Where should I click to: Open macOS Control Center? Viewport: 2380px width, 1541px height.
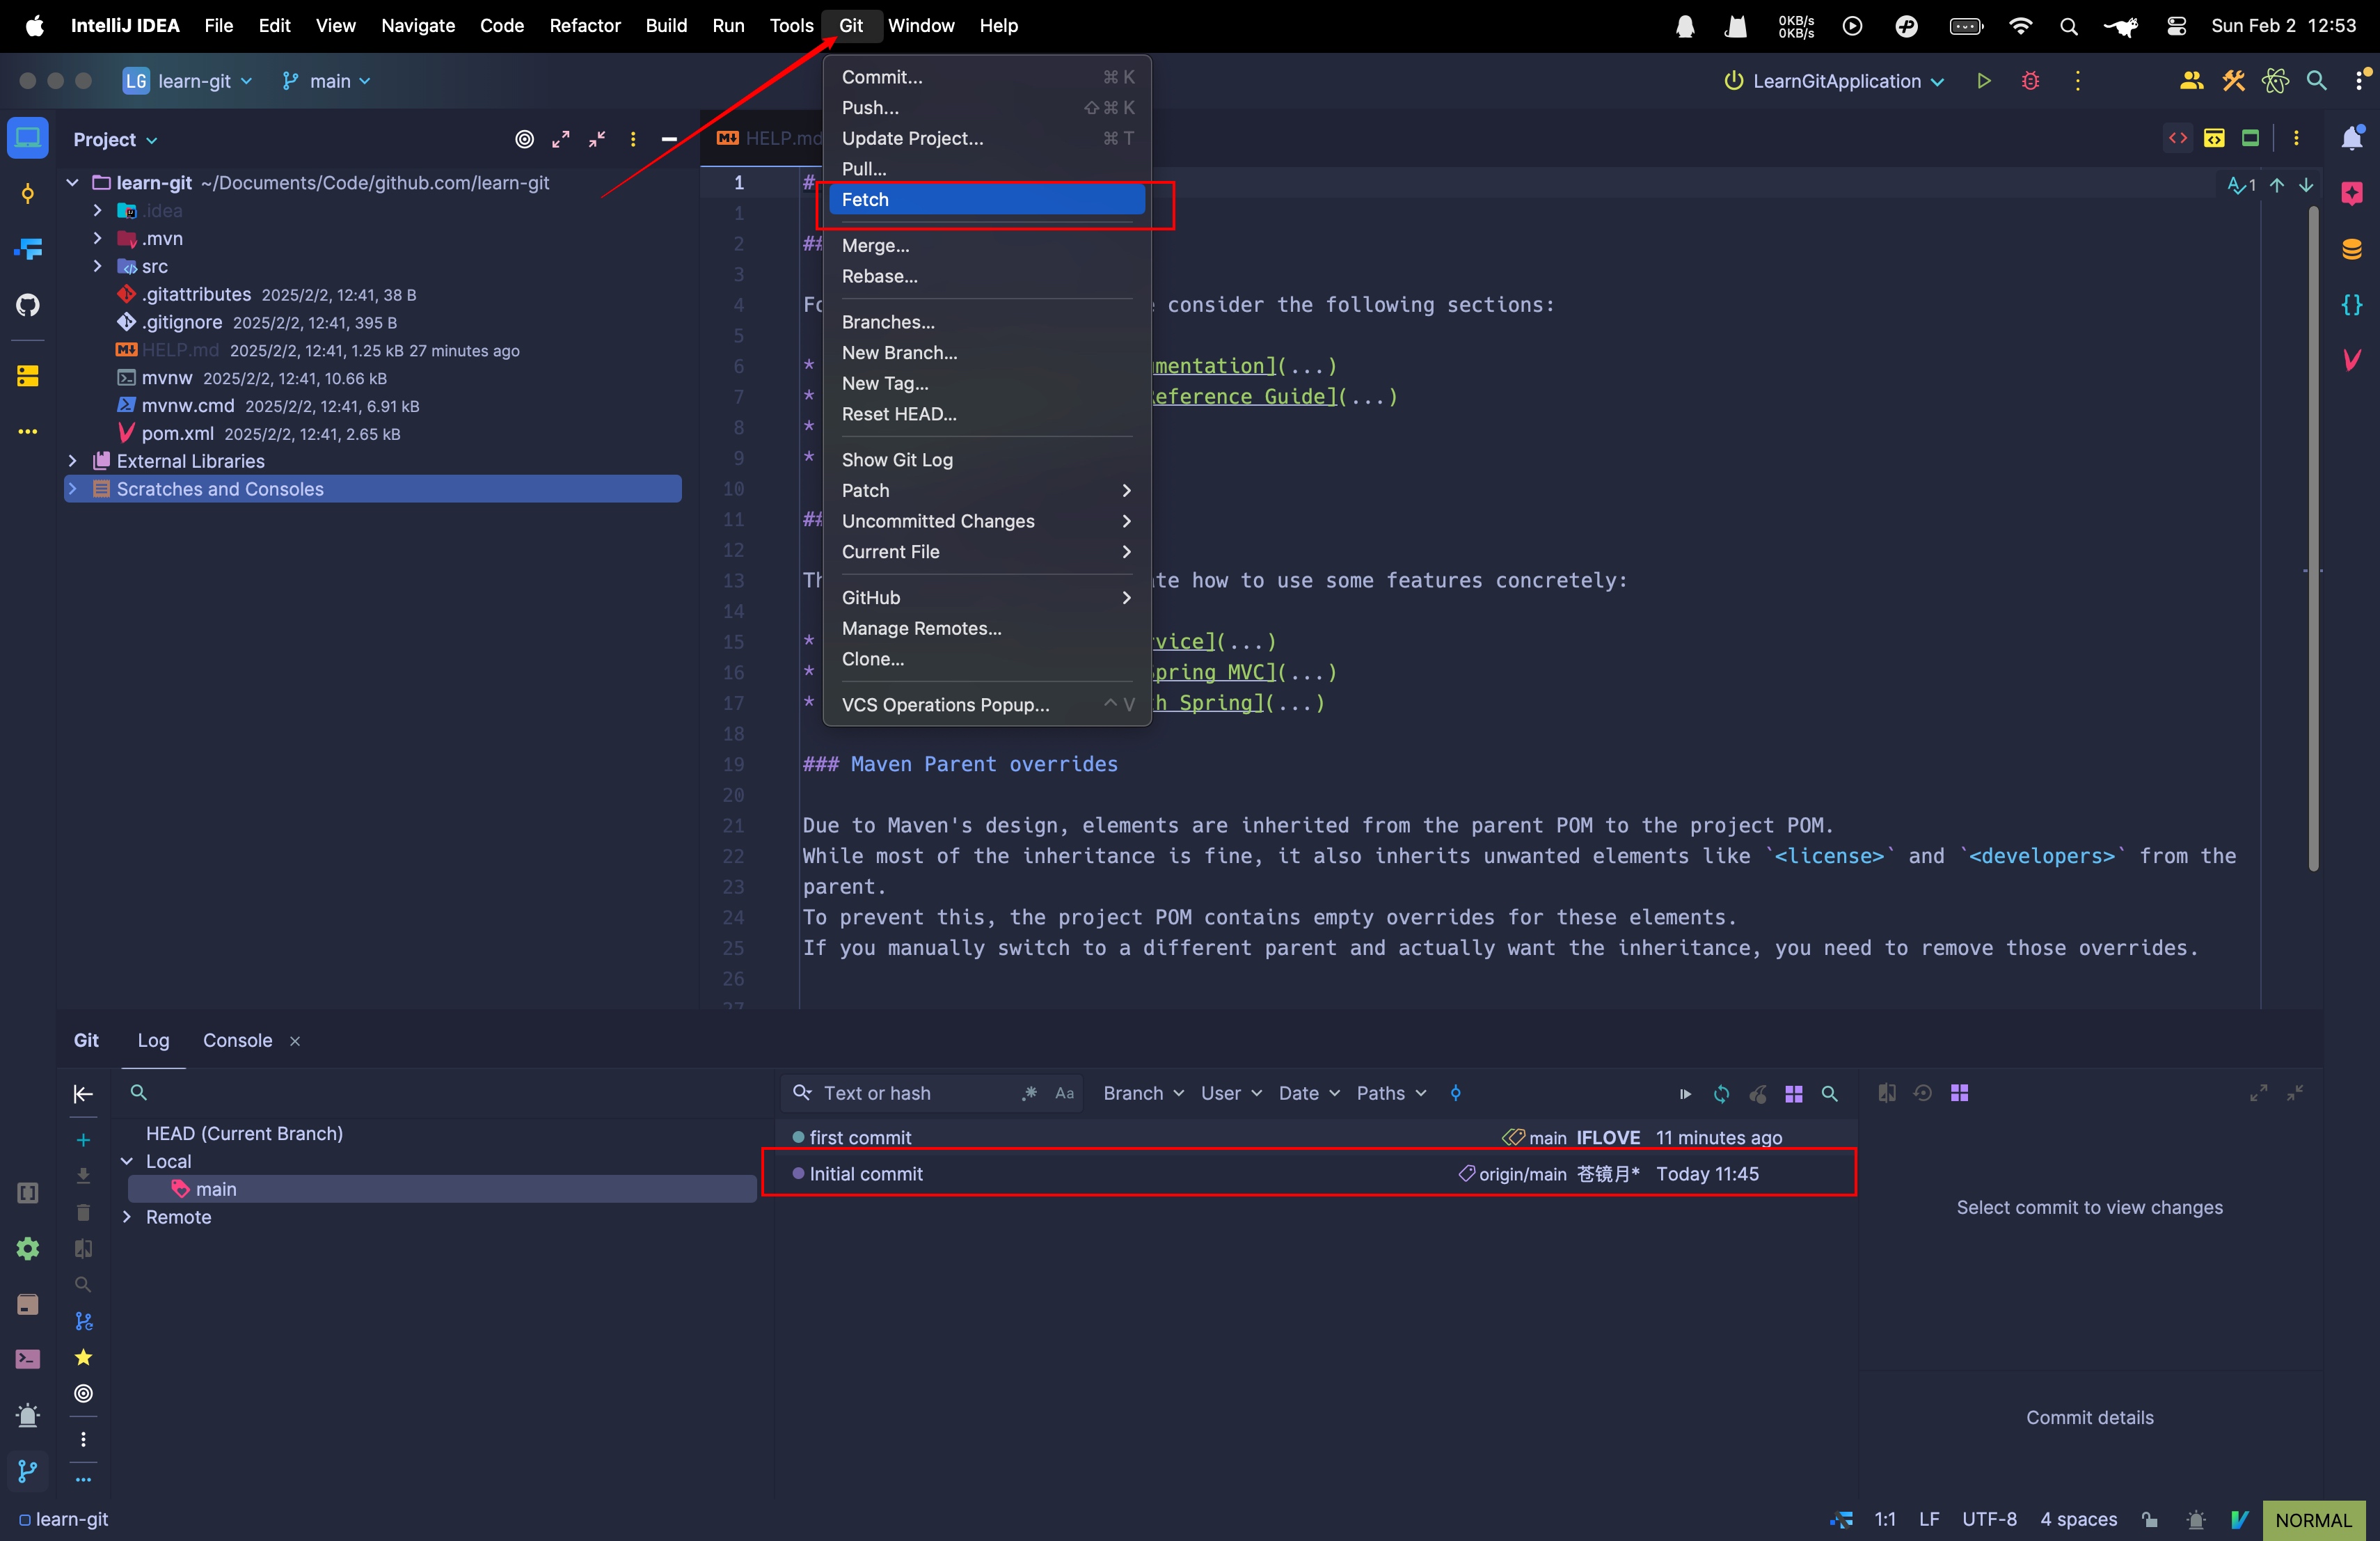[x=2176, y=26]
